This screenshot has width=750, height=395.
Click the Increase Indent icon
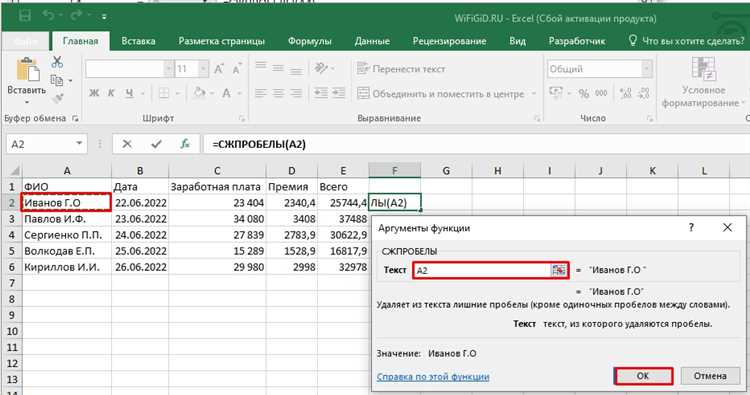coord(339,93)
